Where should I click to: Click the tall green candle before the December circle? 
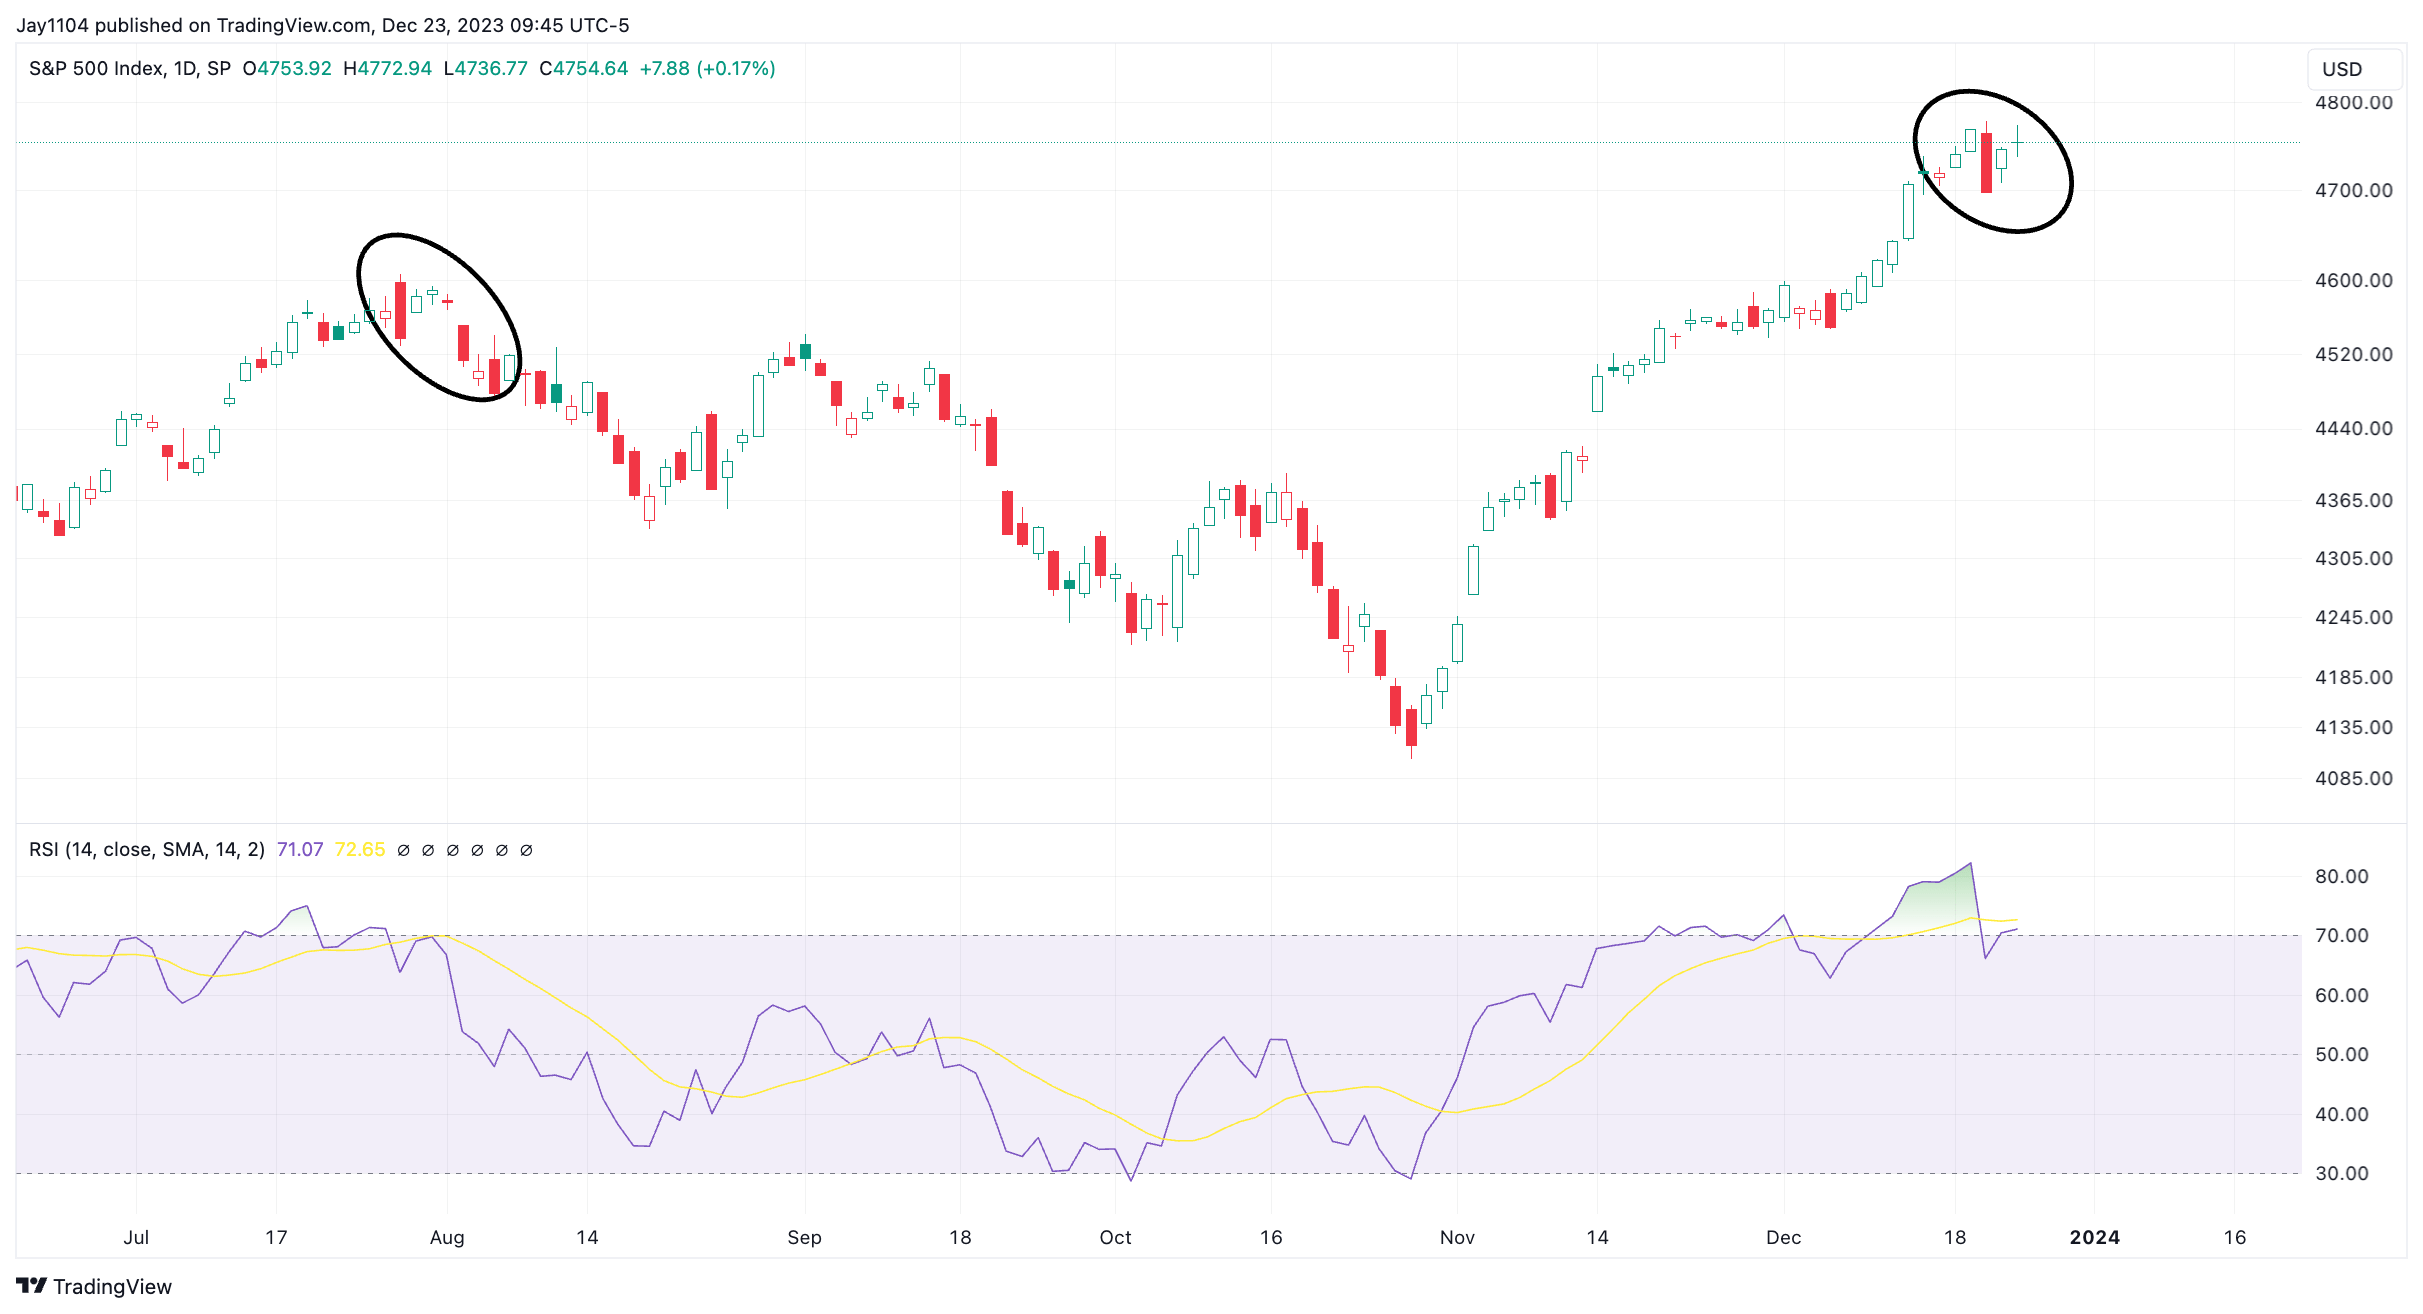(x=1908, y=211)
